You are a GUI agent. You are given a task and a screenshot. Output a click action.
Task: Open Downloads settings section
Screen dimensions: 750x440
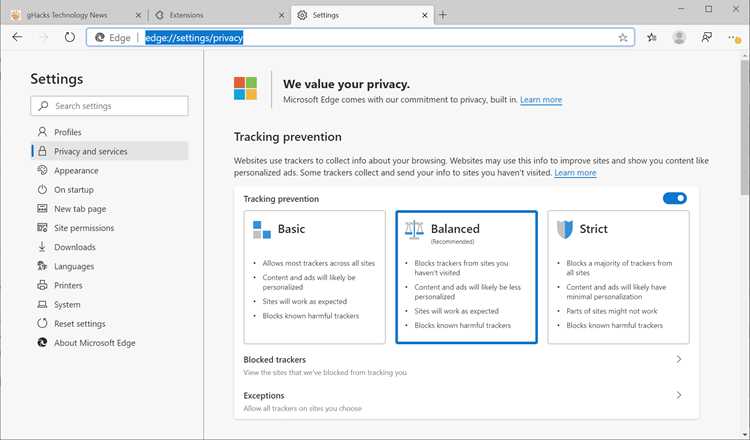click(110, 247)
